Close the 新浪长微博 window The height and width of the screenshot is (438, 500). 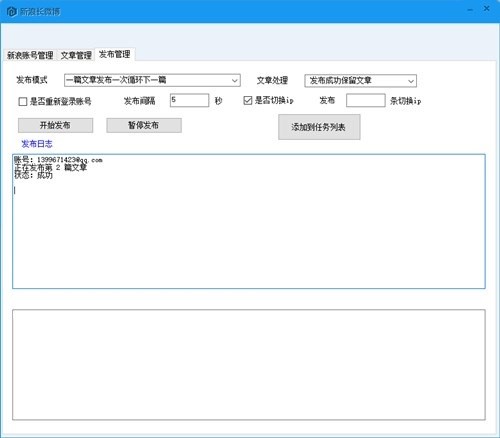[487, 9]
